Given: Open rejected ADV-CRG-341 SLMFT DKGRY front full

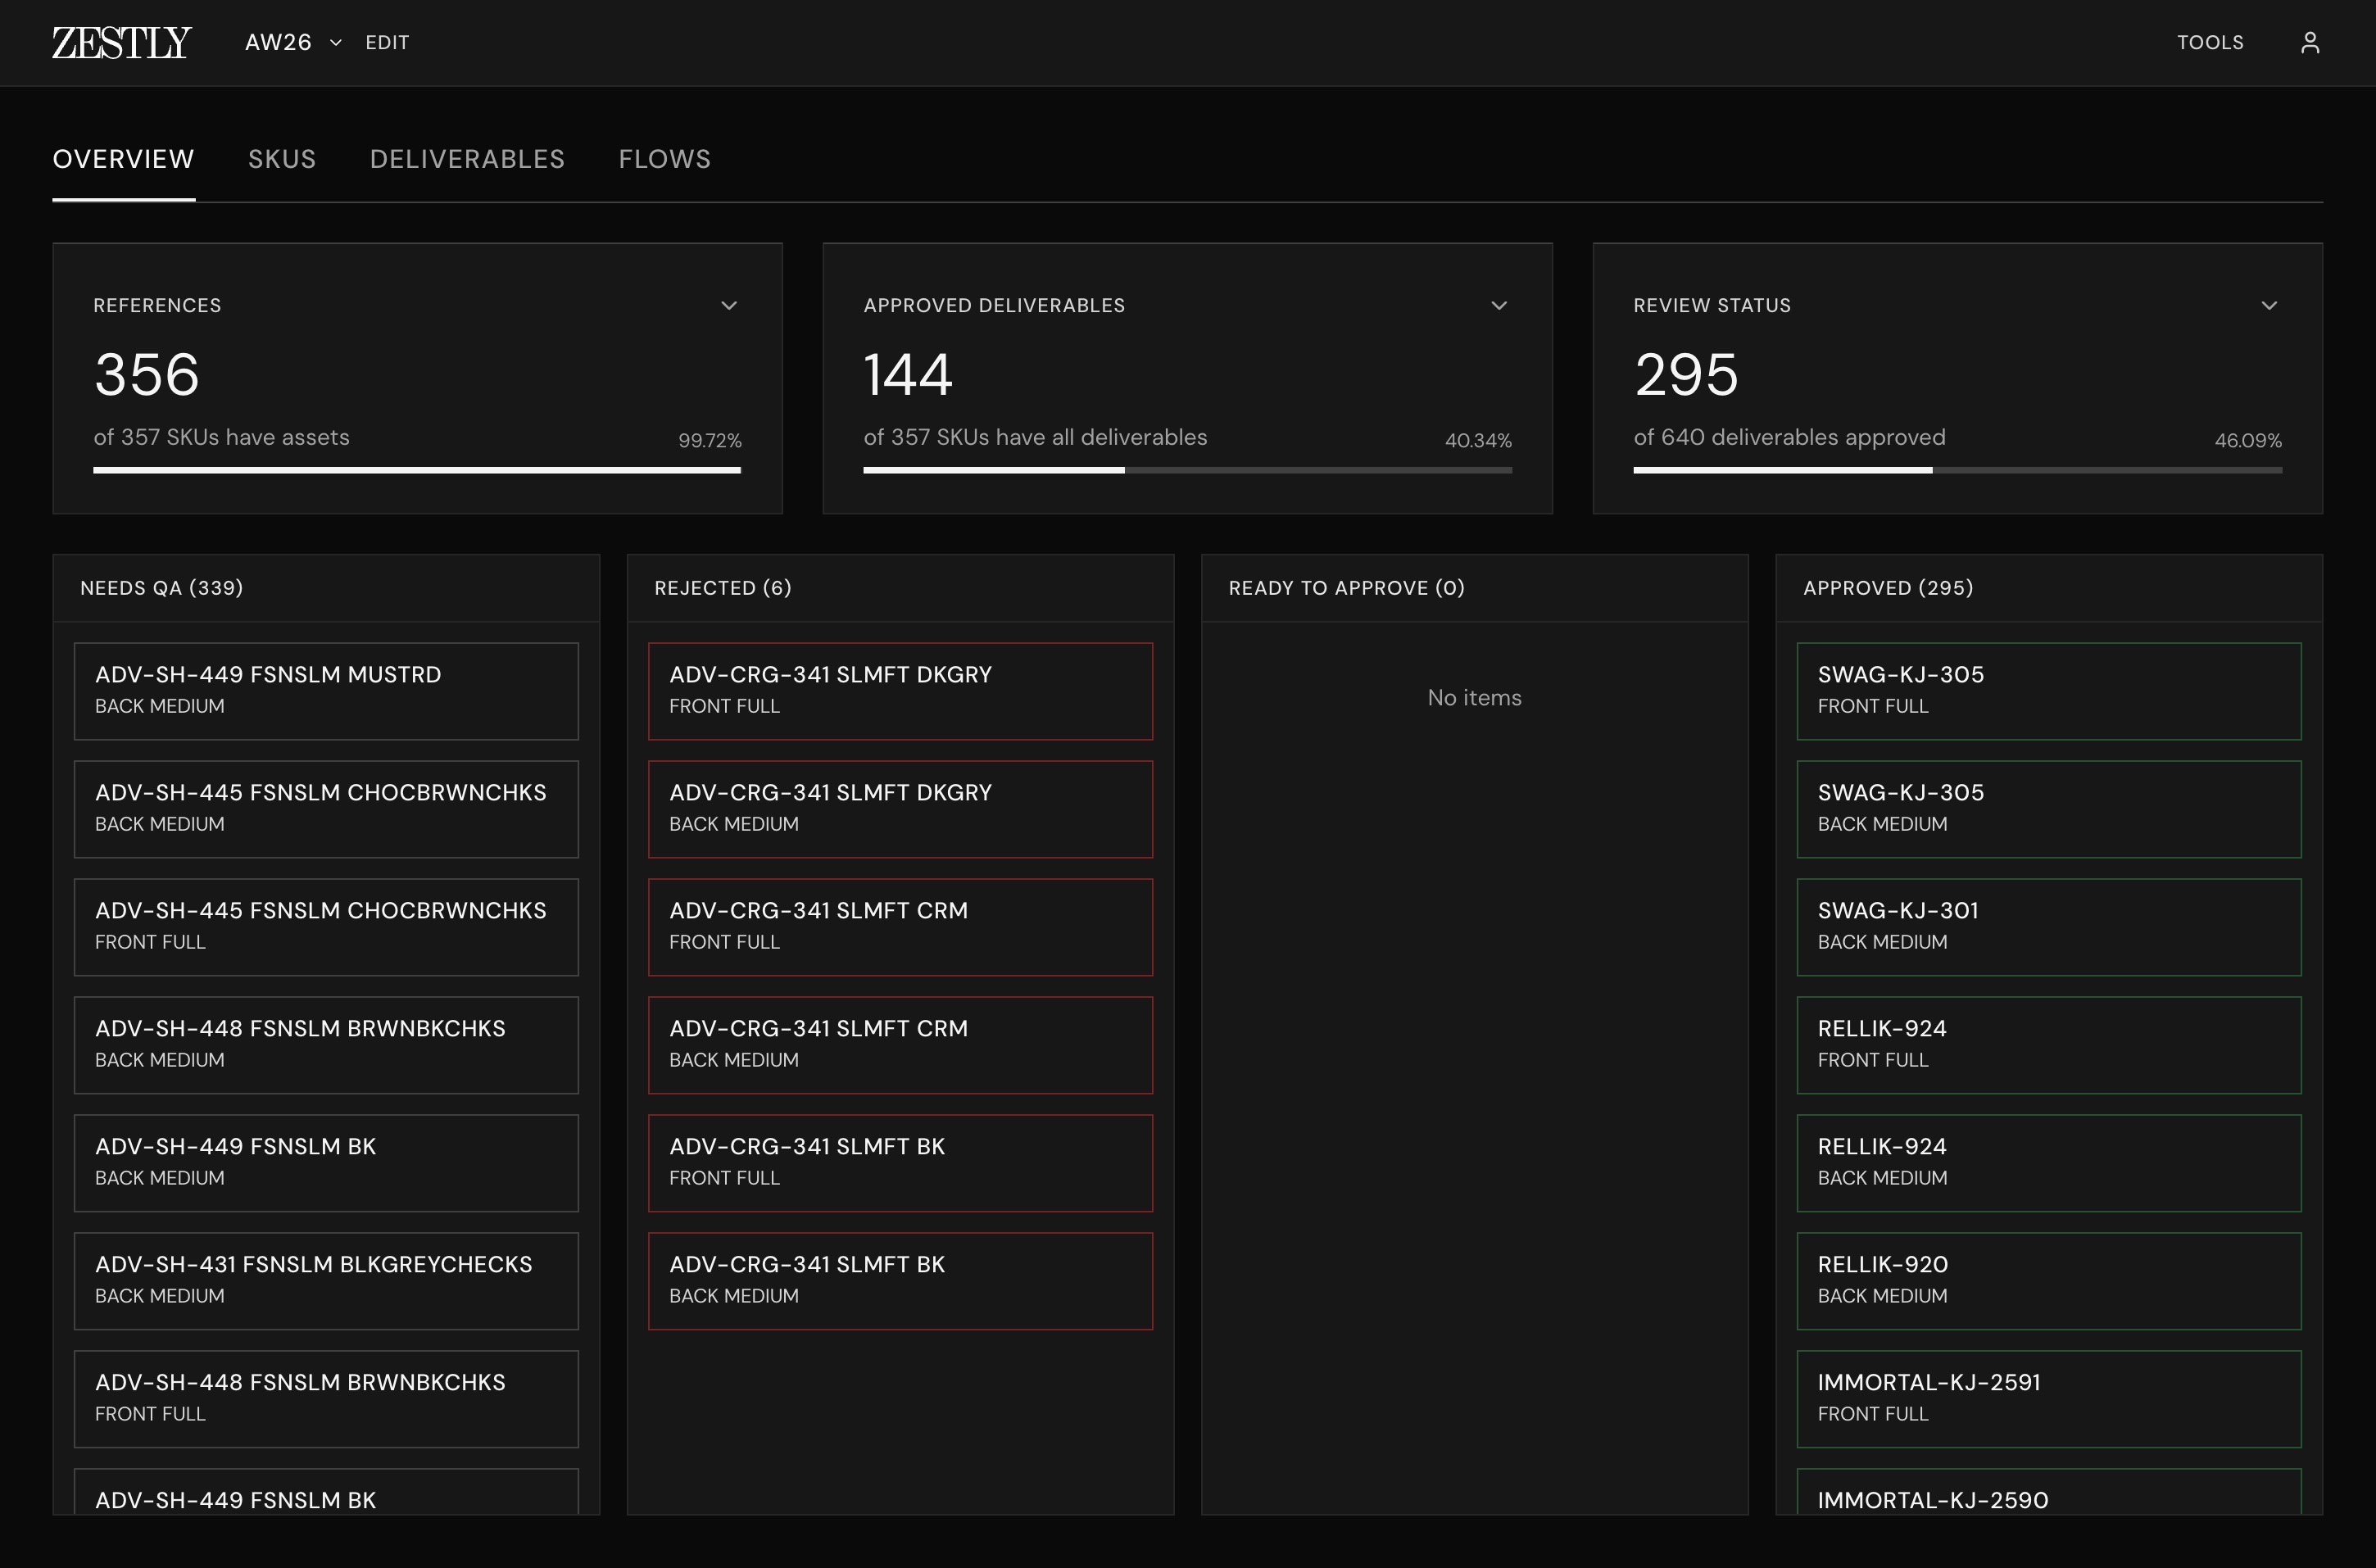Looking at the screenshot, I should (x=900, y=690).
